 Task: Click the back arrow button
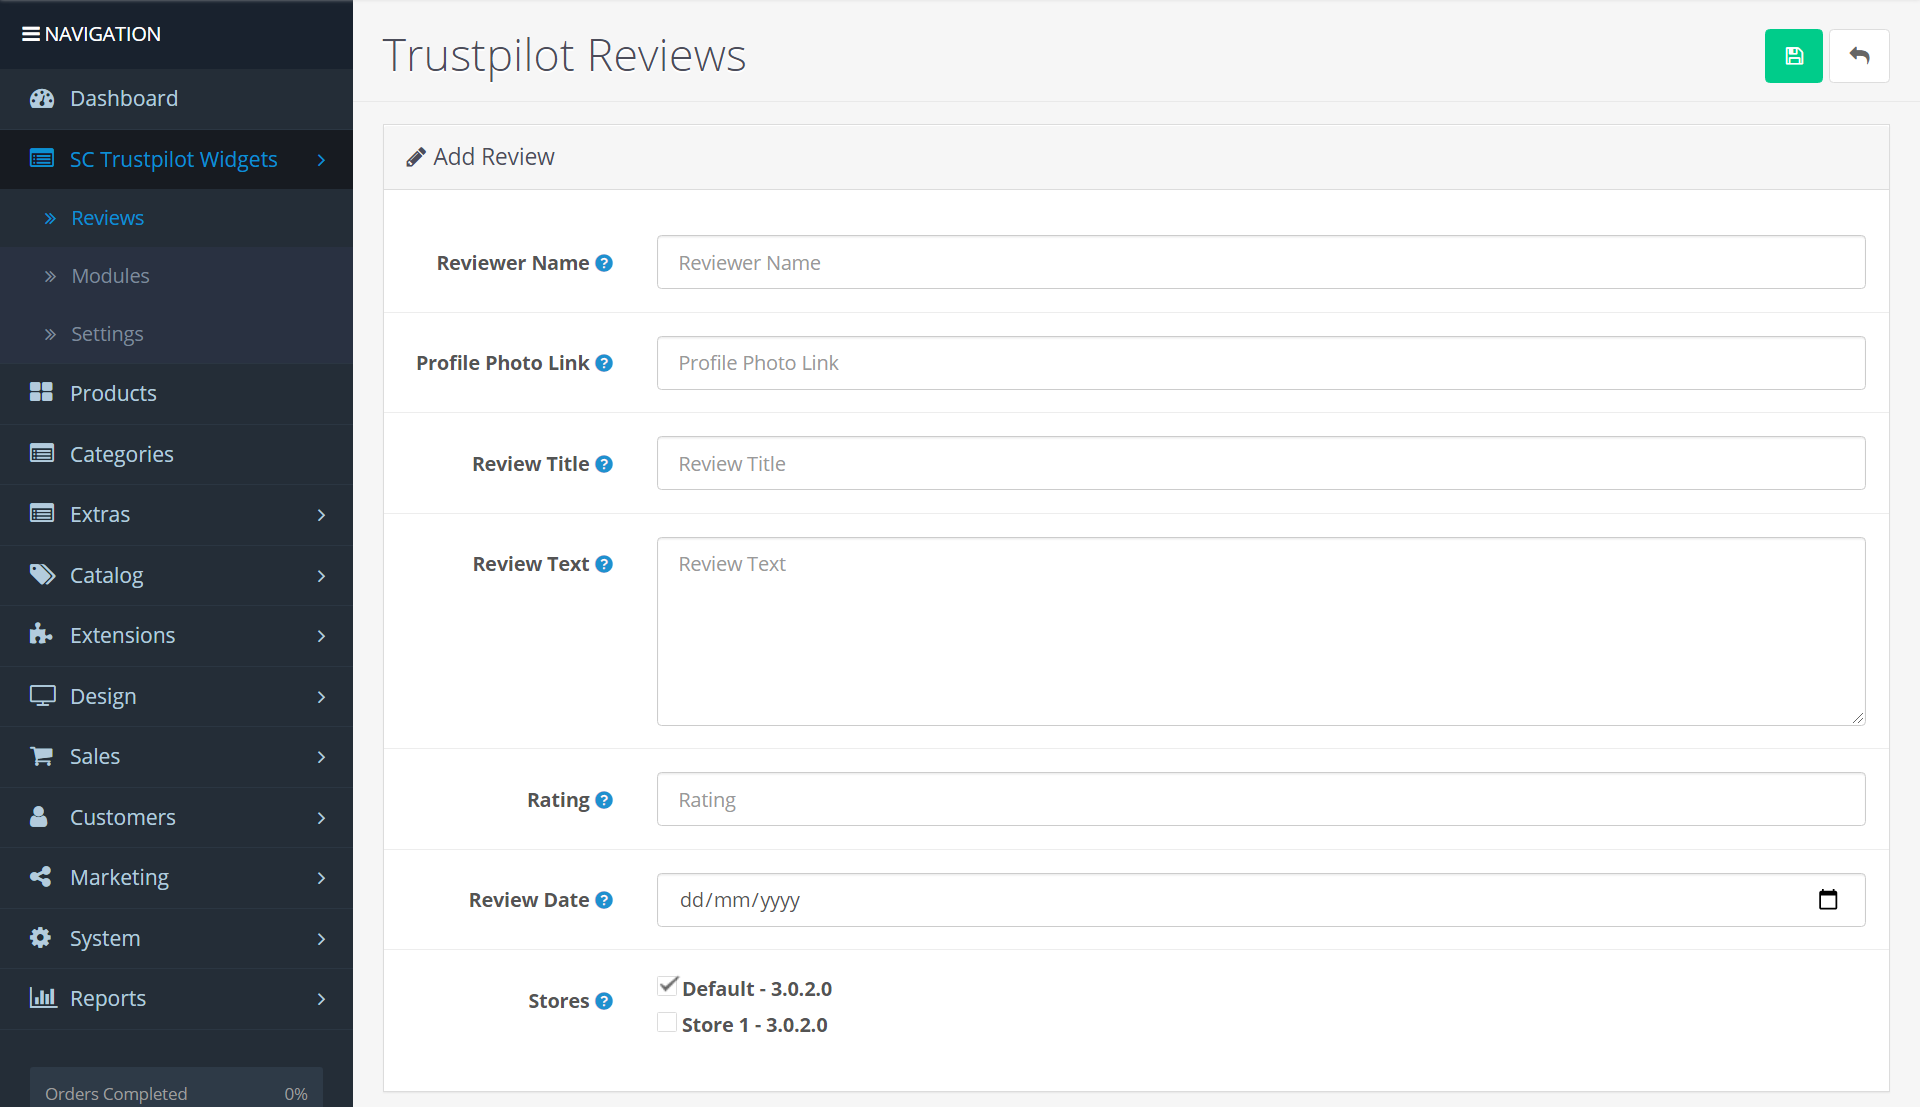pos(1859,56)
